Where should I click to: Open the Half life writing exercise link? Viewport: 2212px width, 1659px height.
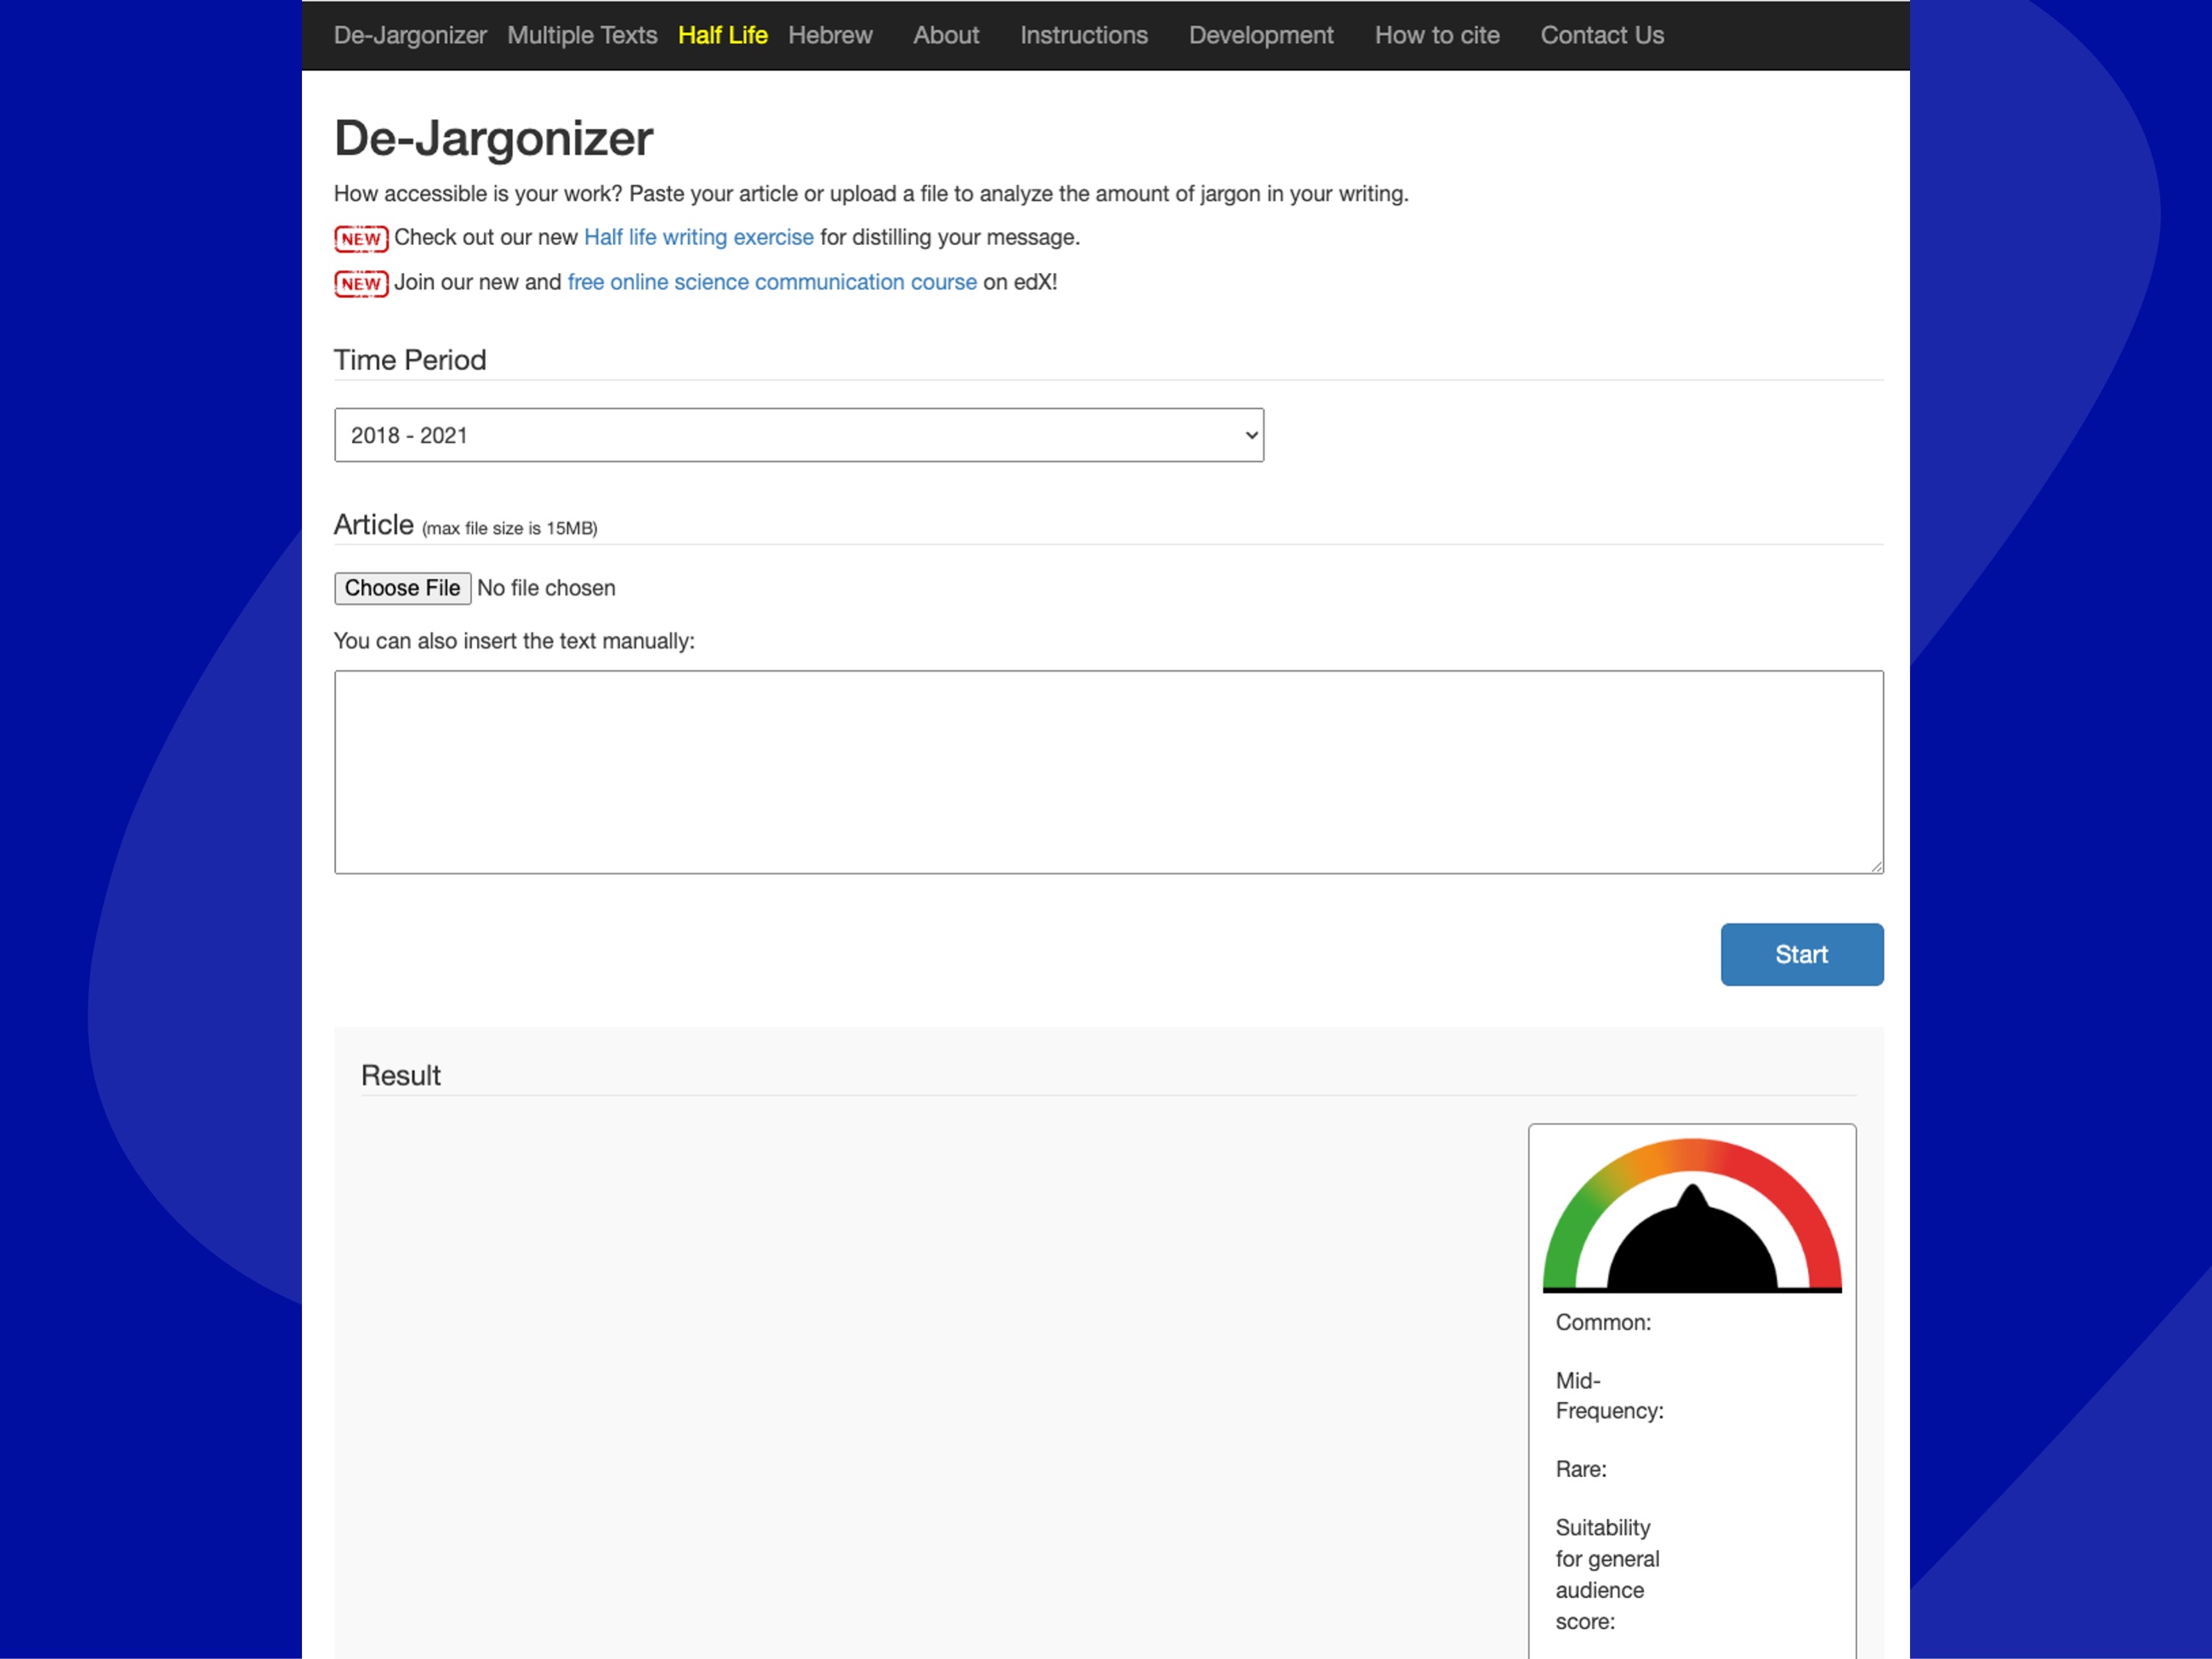coord(697,237)
